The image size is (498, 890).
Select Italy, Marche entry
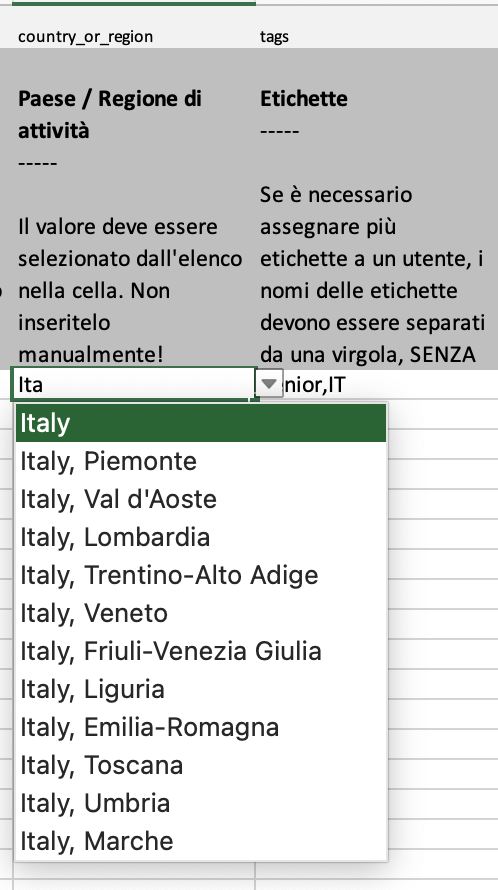pos(201,841)
